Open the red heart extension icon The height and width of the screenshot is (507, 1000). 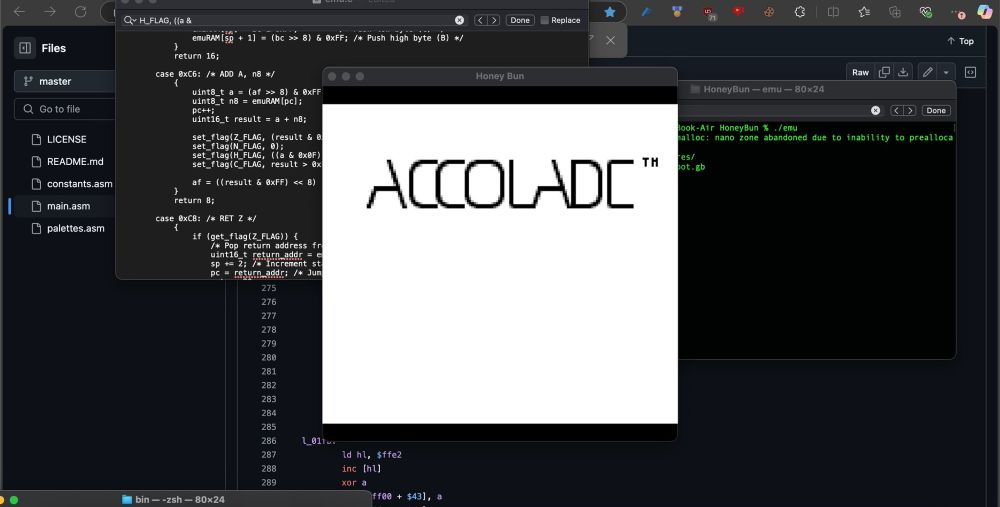pos(739,11)
